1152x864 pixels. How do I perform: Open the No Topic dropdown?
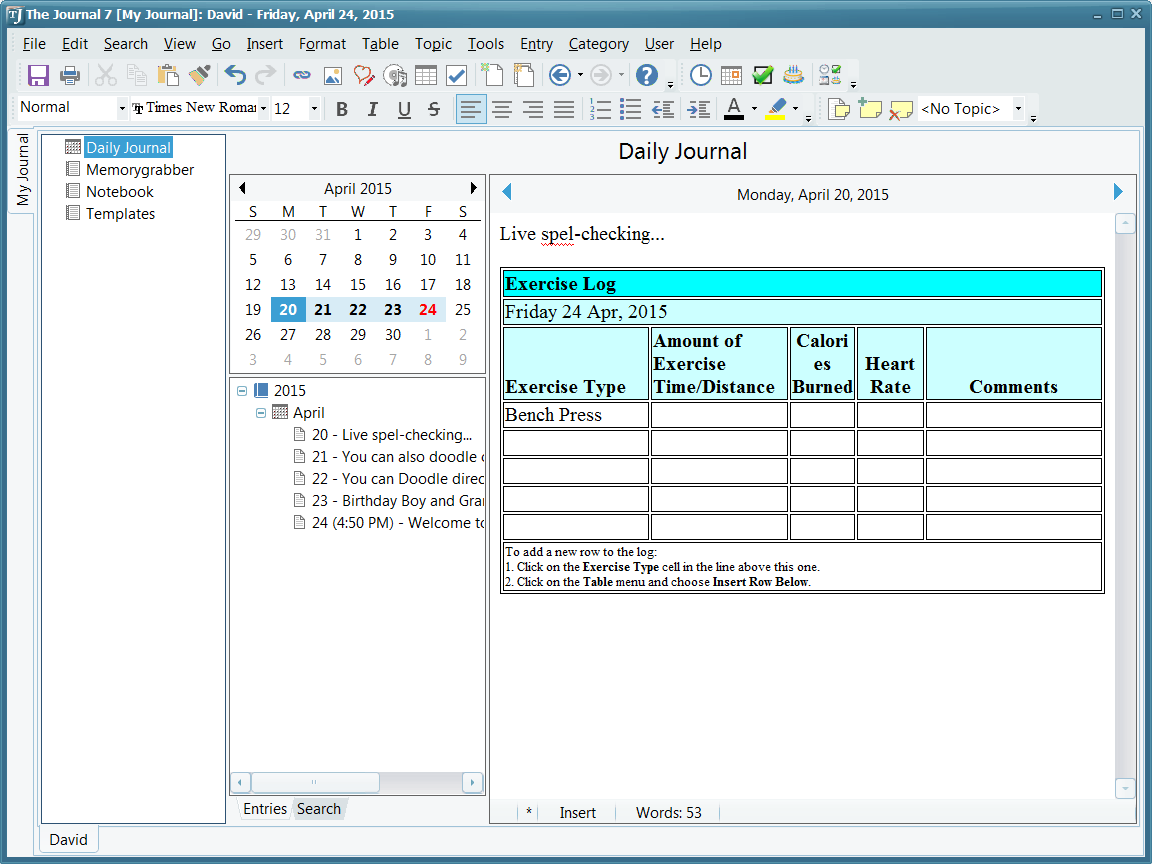1018,109
